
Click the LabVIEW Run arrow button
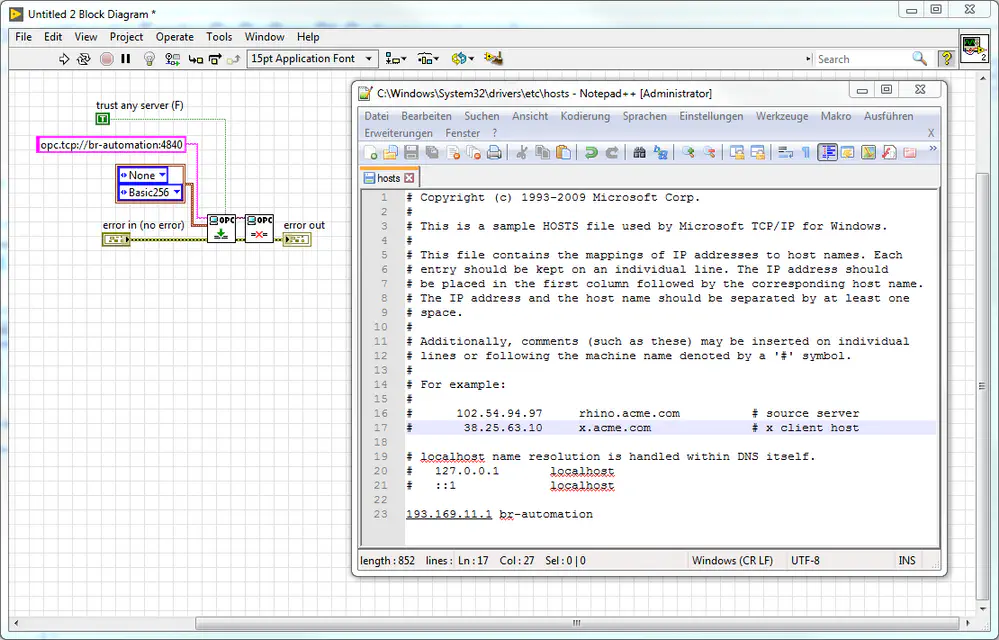pyautogui.click(x=65, y=59)
